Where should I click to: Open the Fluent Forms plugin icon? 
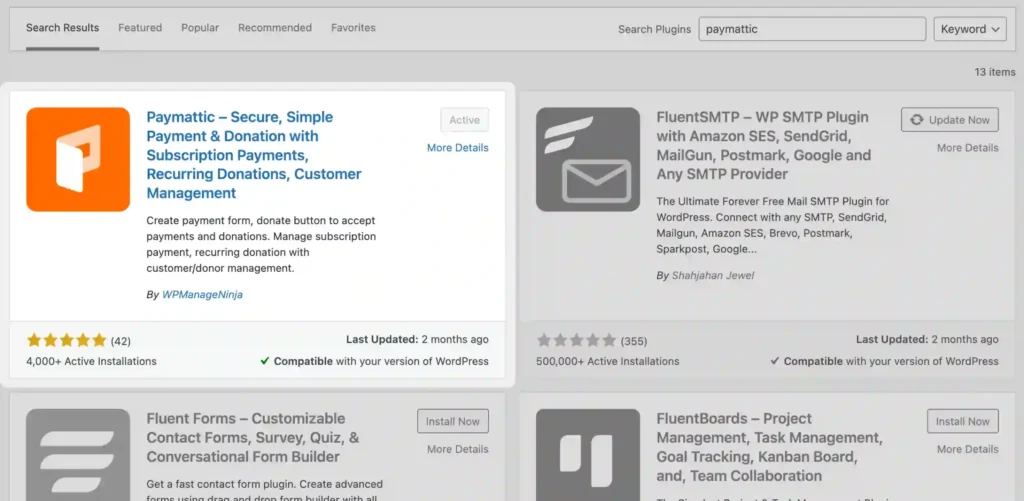[78, 455]
